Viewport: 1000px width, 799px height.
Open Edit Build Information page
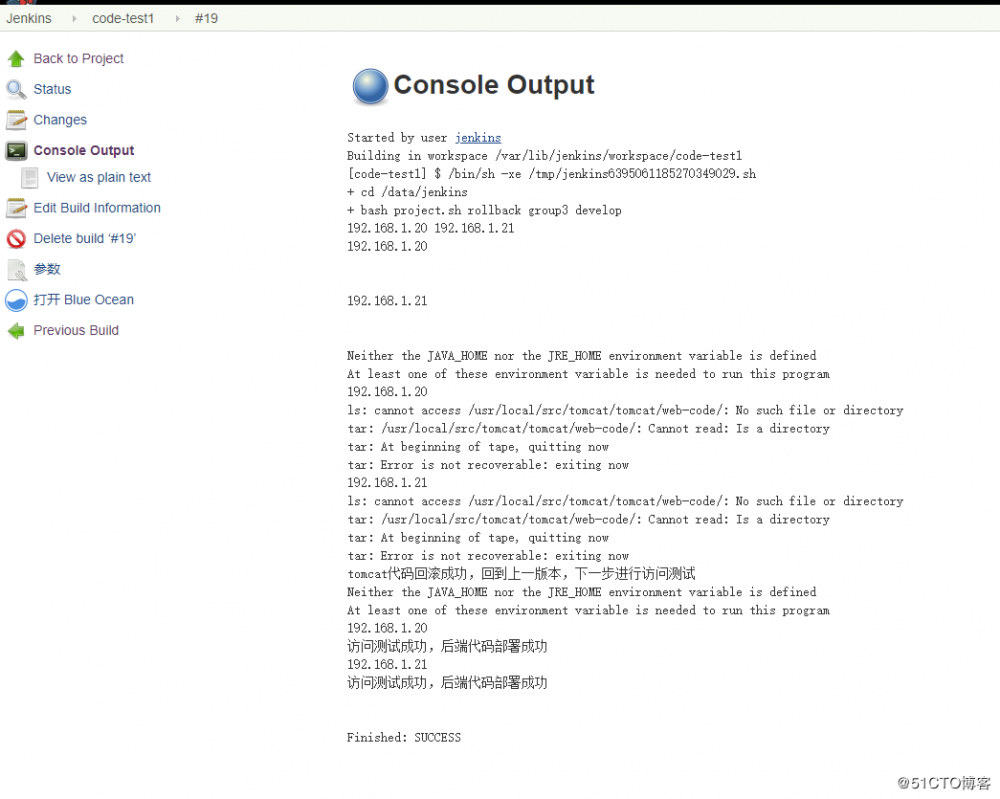tap(97, 208)
